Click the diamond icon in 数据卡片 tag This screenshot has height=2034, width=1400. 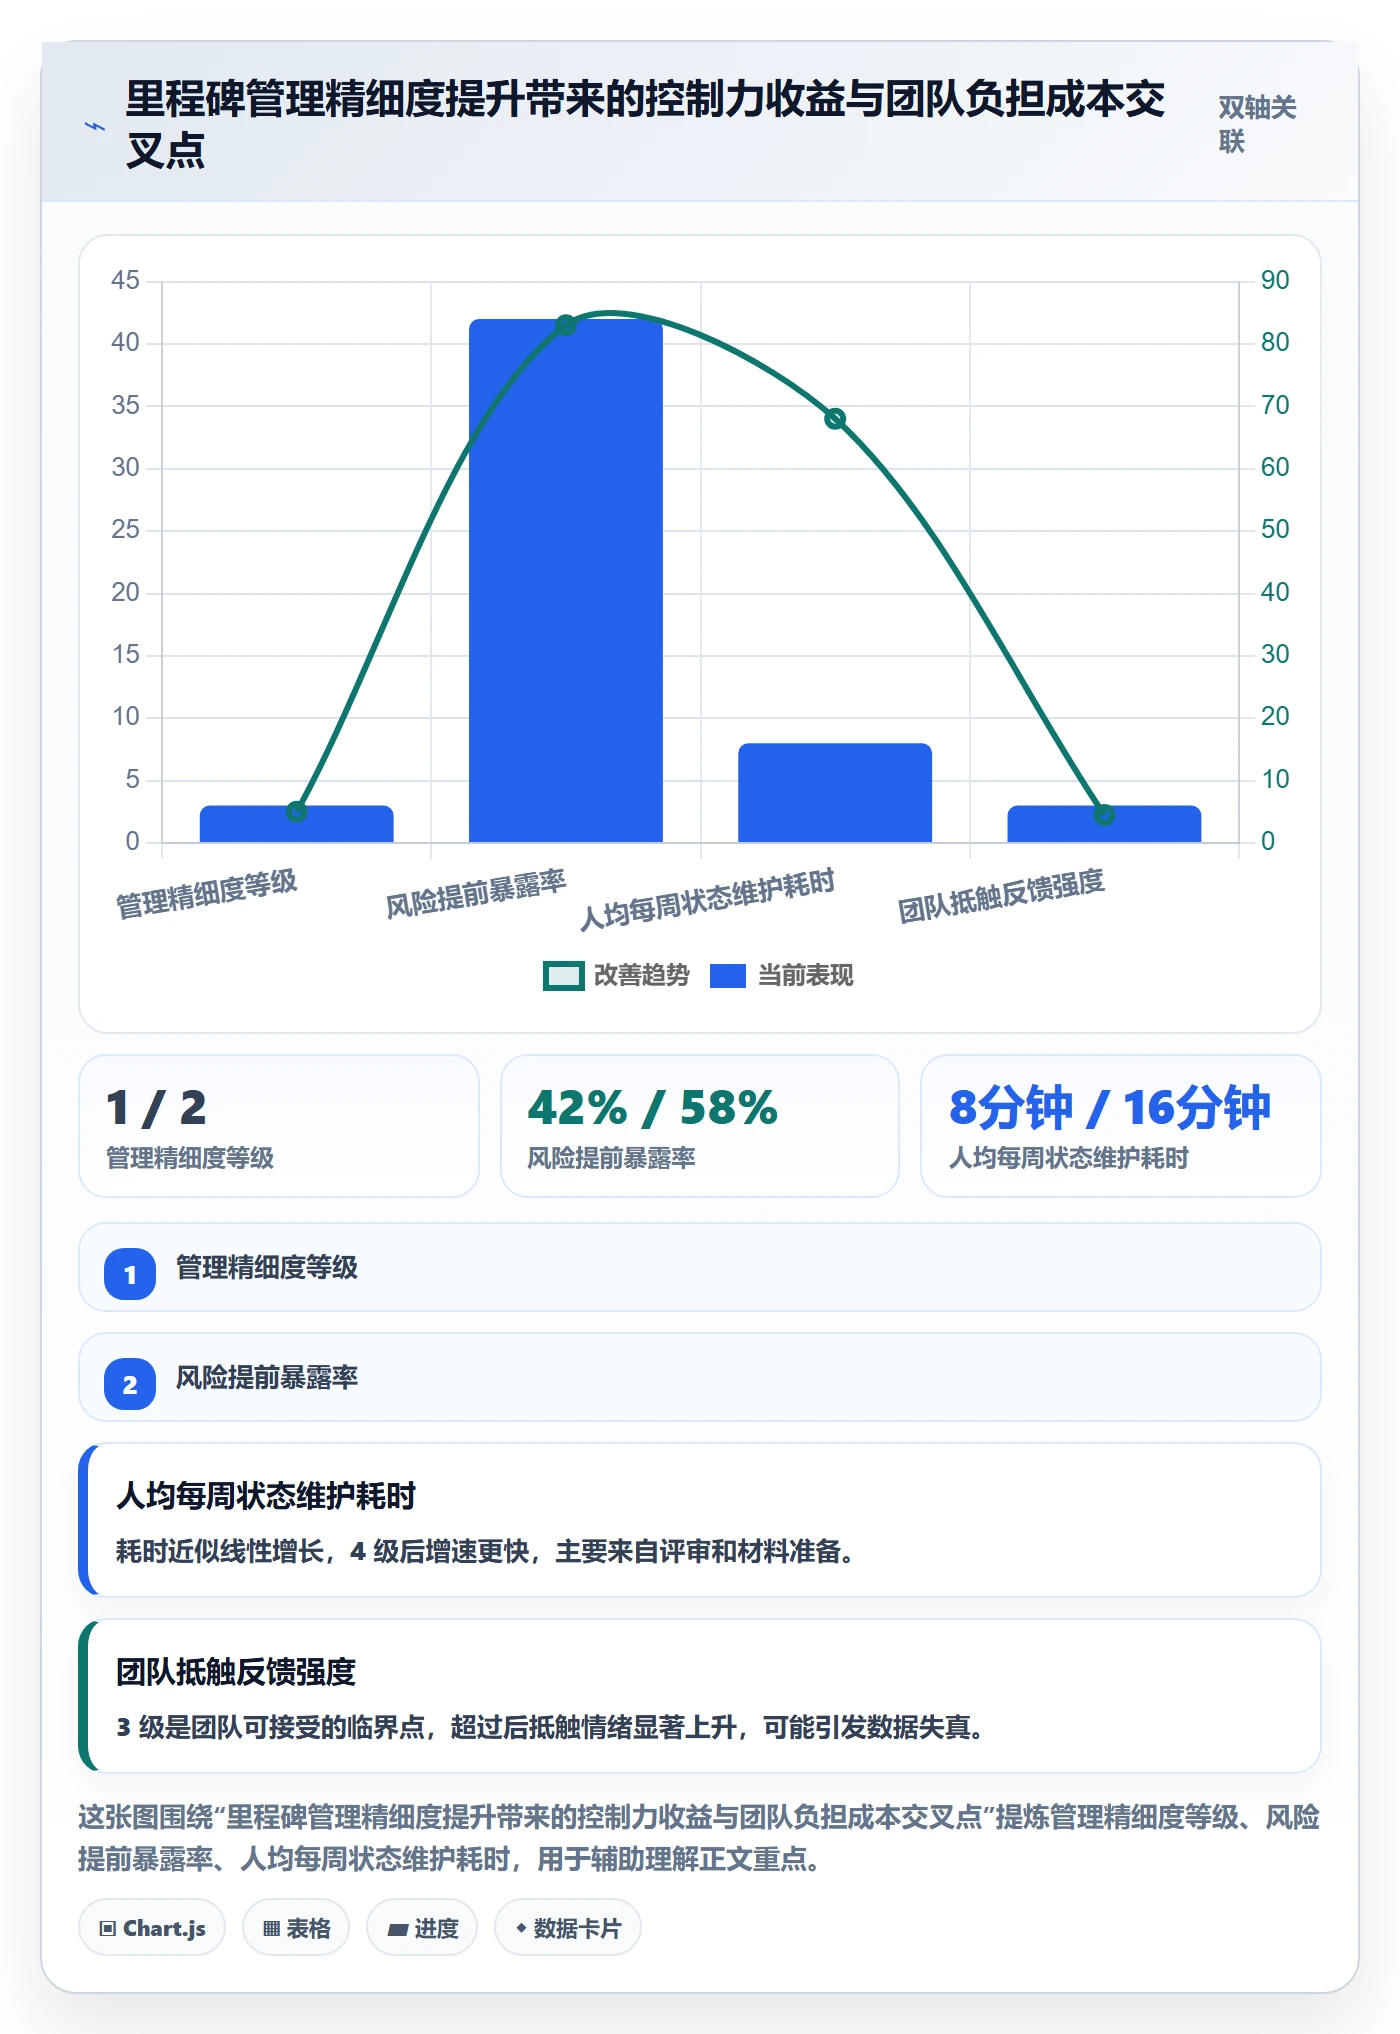click(521, 1928)
